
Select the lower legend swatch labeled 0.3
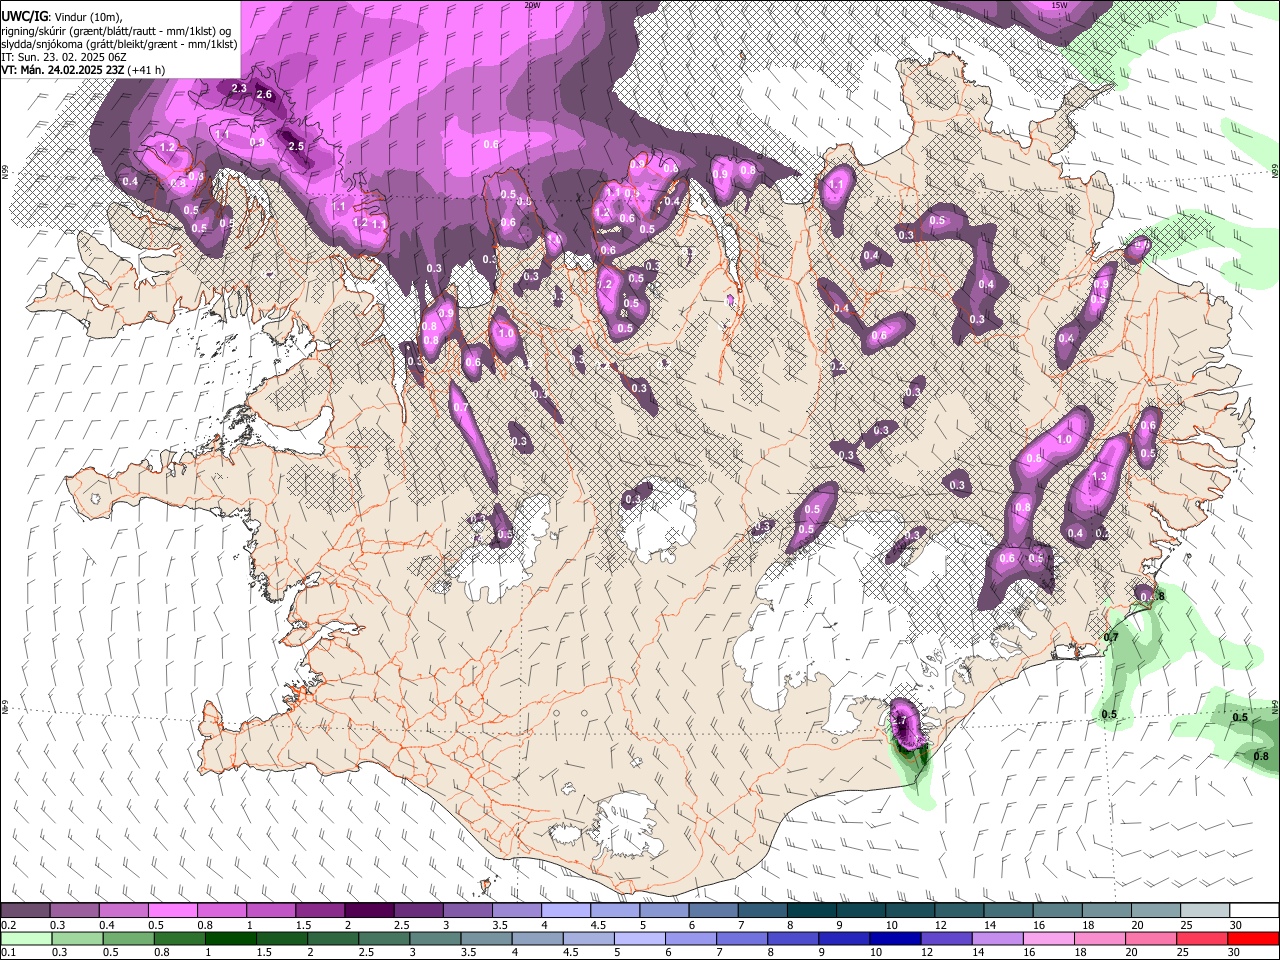pyautogui.click(x=77, y=938)
